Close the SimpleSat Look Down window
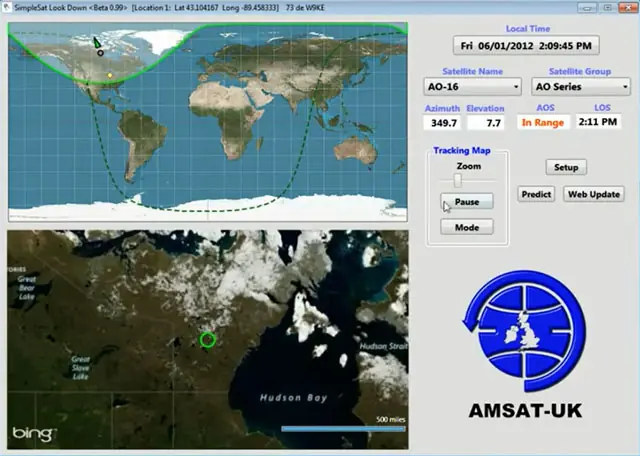The height and width of the screenshot is (456, 640). pos(627,7)
